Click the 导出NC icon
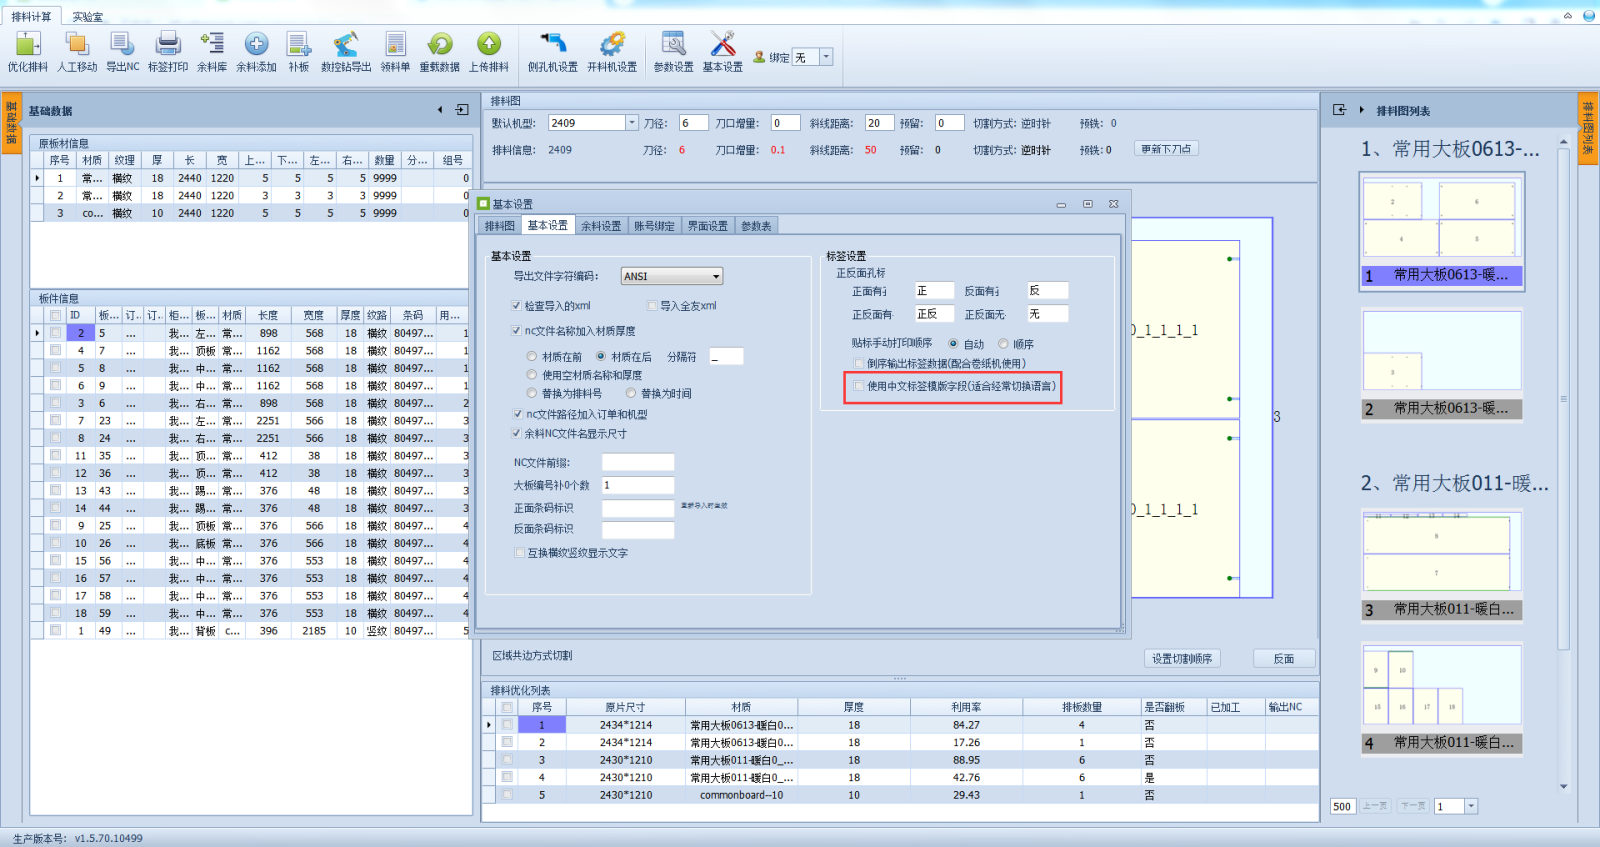The width and height of the screenshot is (1600, 847). (122, 44)
